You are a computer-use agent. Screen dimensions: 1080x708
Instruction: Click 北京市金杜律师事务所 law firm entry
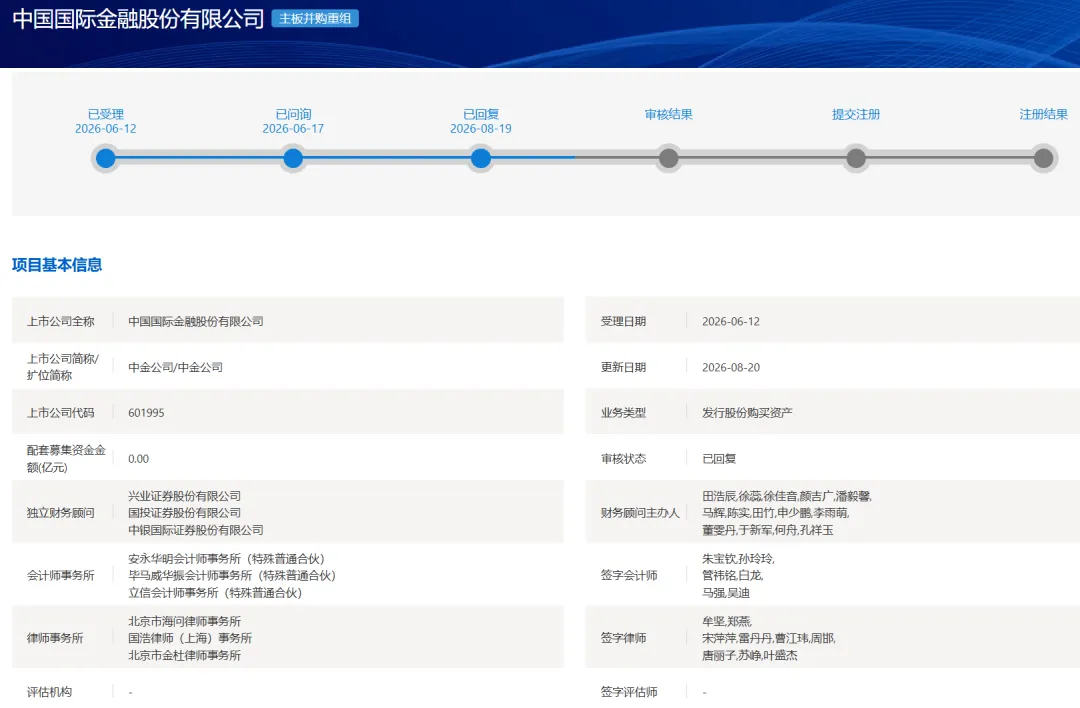tap(185, 655)
